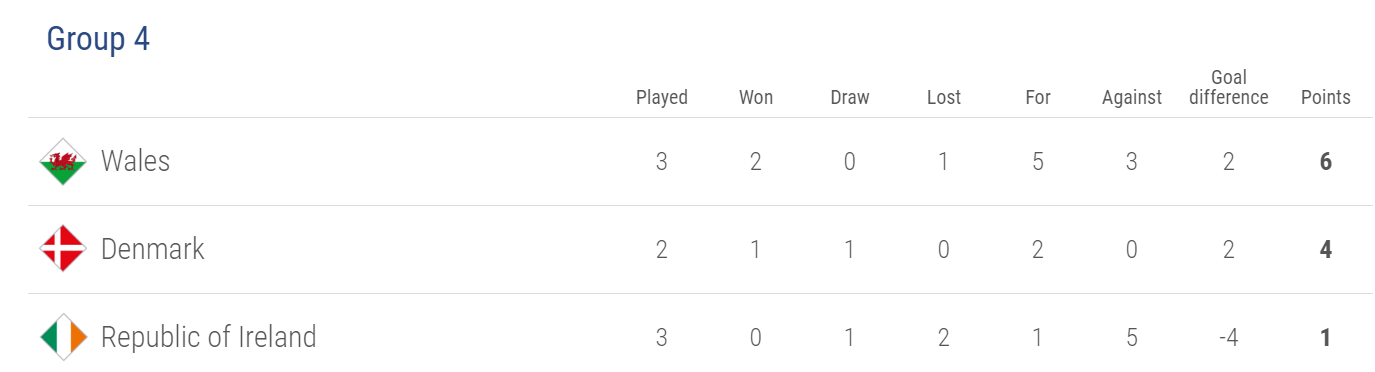Click the Wales flag icon

pyautogui.click(x=63, y=161)
